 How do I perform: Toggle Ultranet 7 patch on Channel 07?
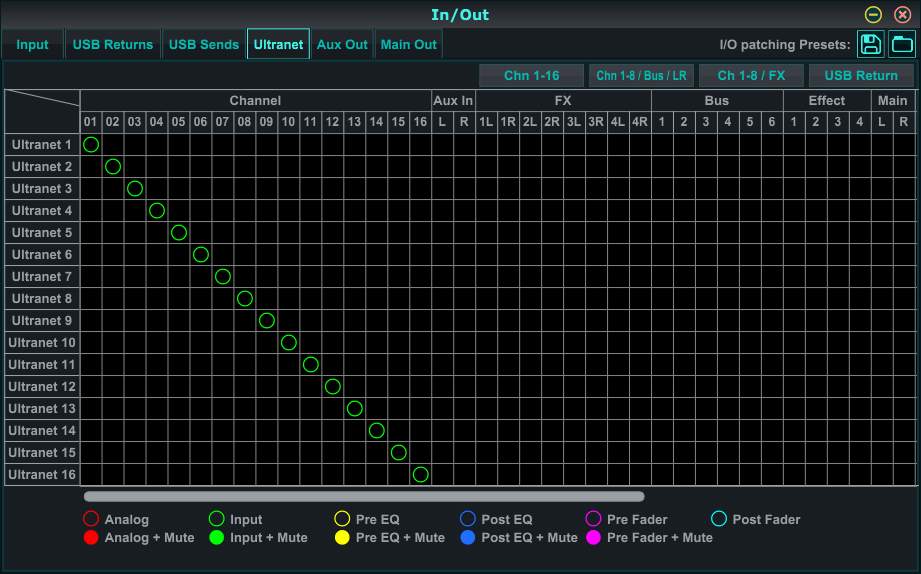pos(223,276)
